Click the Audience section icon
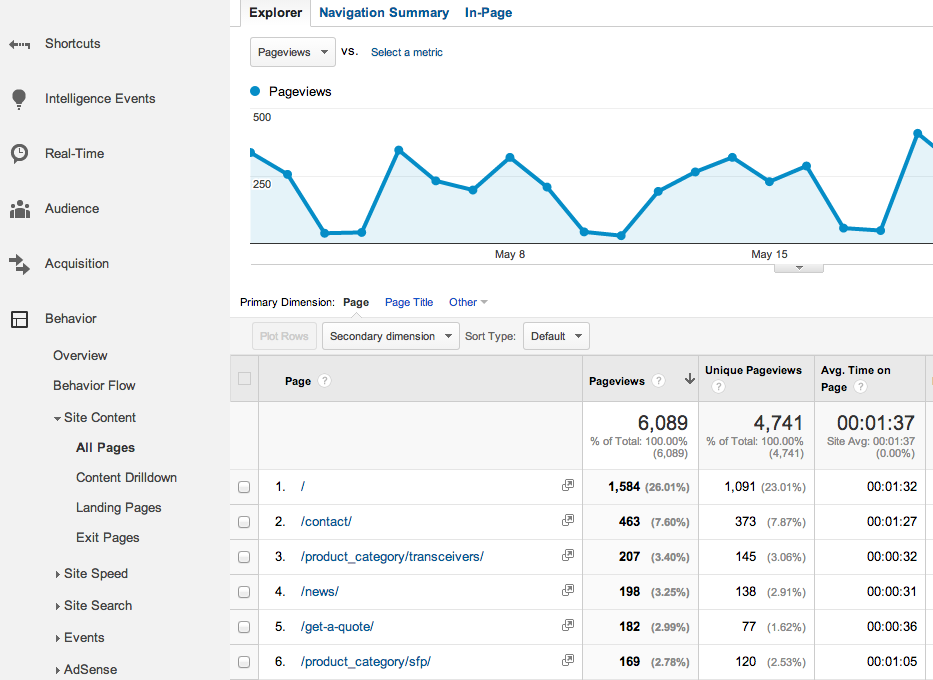 click(20, 208)
